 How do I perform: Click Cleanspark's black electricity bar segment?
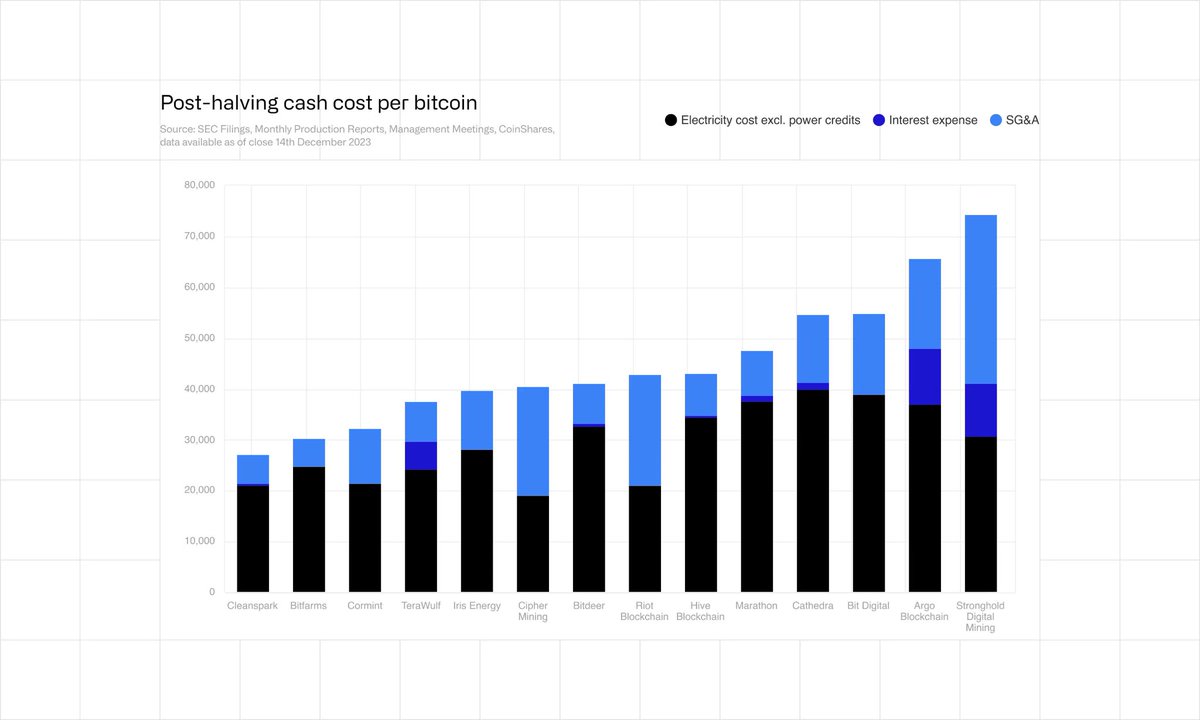tap(253, 539)
